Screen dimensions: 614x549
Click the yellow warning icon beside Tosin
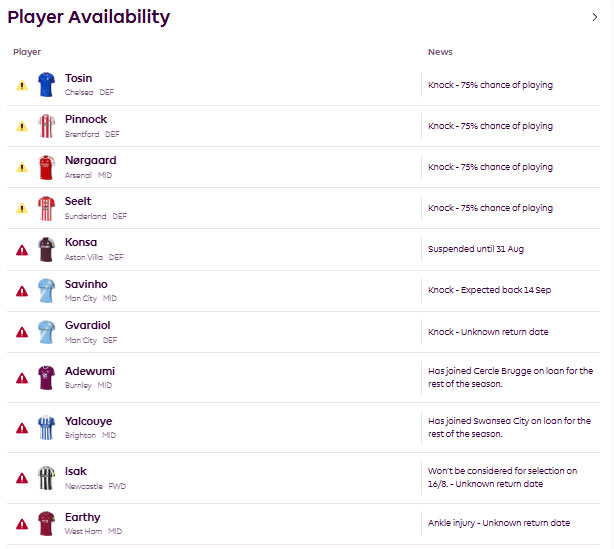22,85
